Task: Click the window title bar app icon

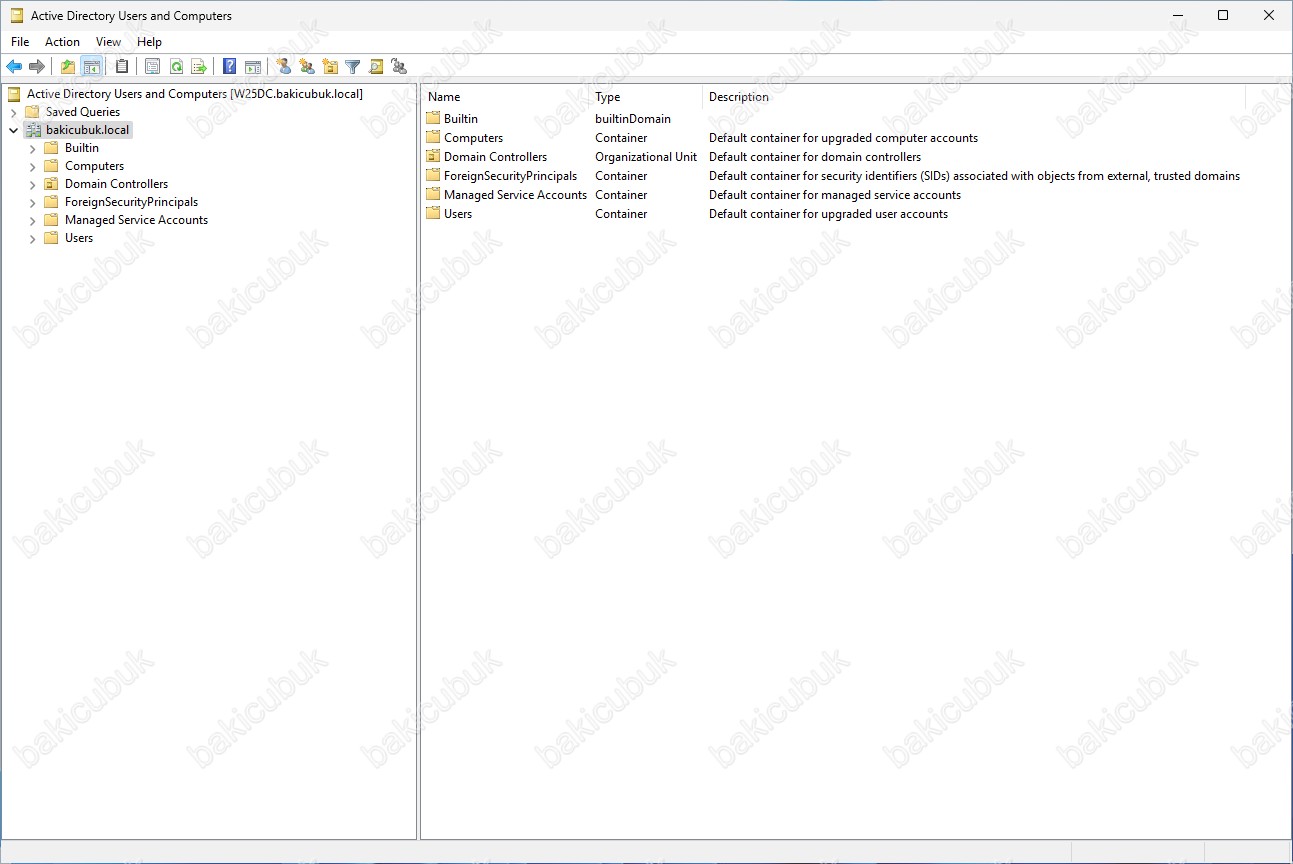Action: point(16,16)
